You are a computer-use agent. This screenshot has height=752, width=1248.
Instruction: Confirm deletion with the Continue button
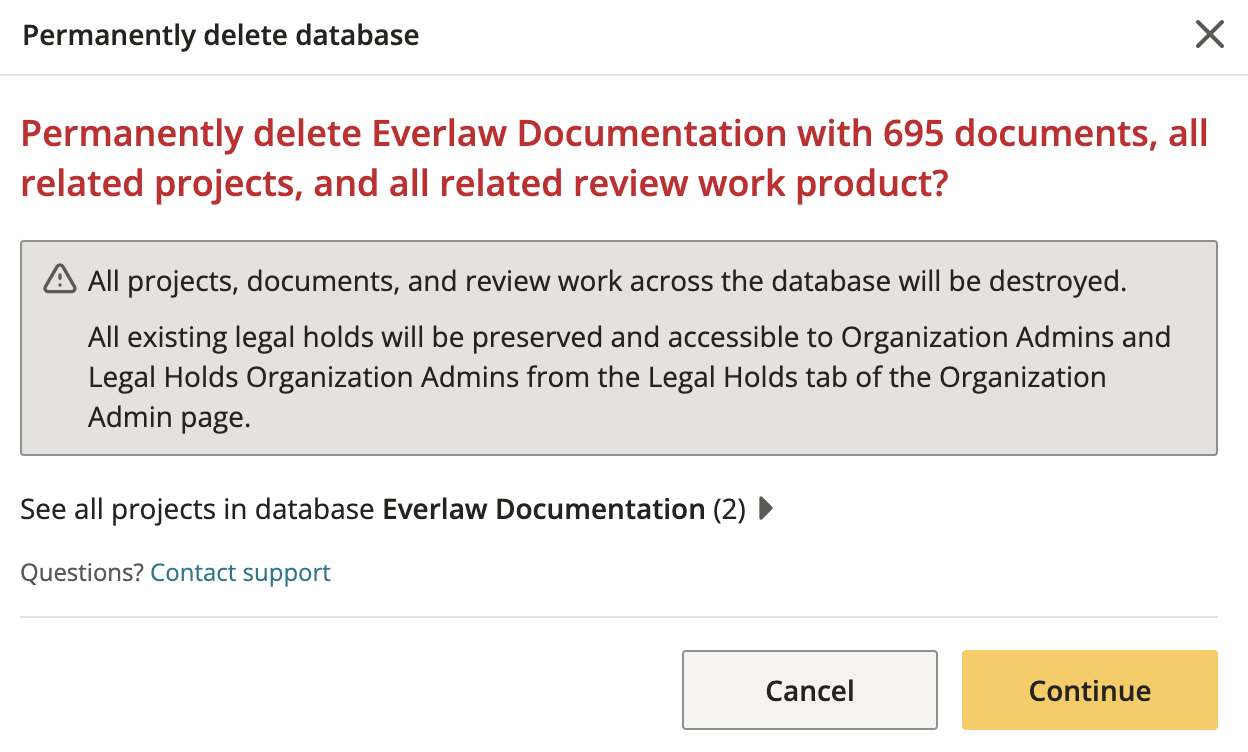tap(1090, 690)
